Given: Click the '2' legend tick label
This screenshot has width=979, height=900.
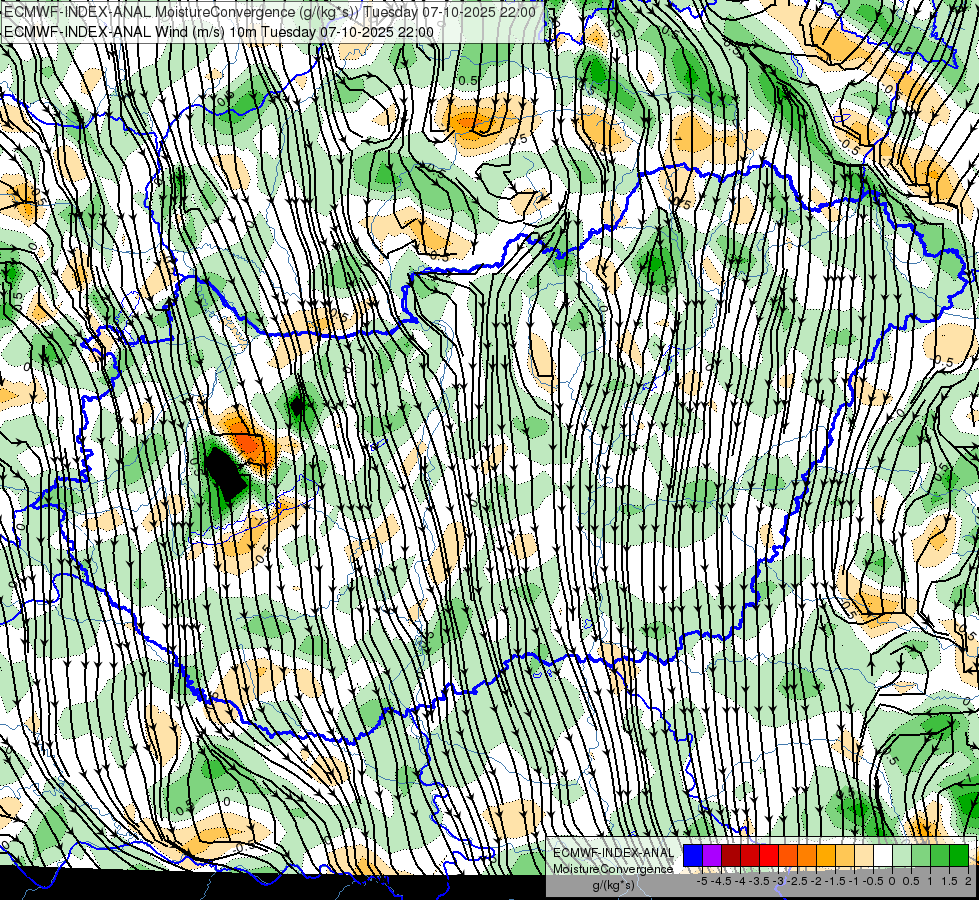Looking at the screenshot, I should 968,881.
